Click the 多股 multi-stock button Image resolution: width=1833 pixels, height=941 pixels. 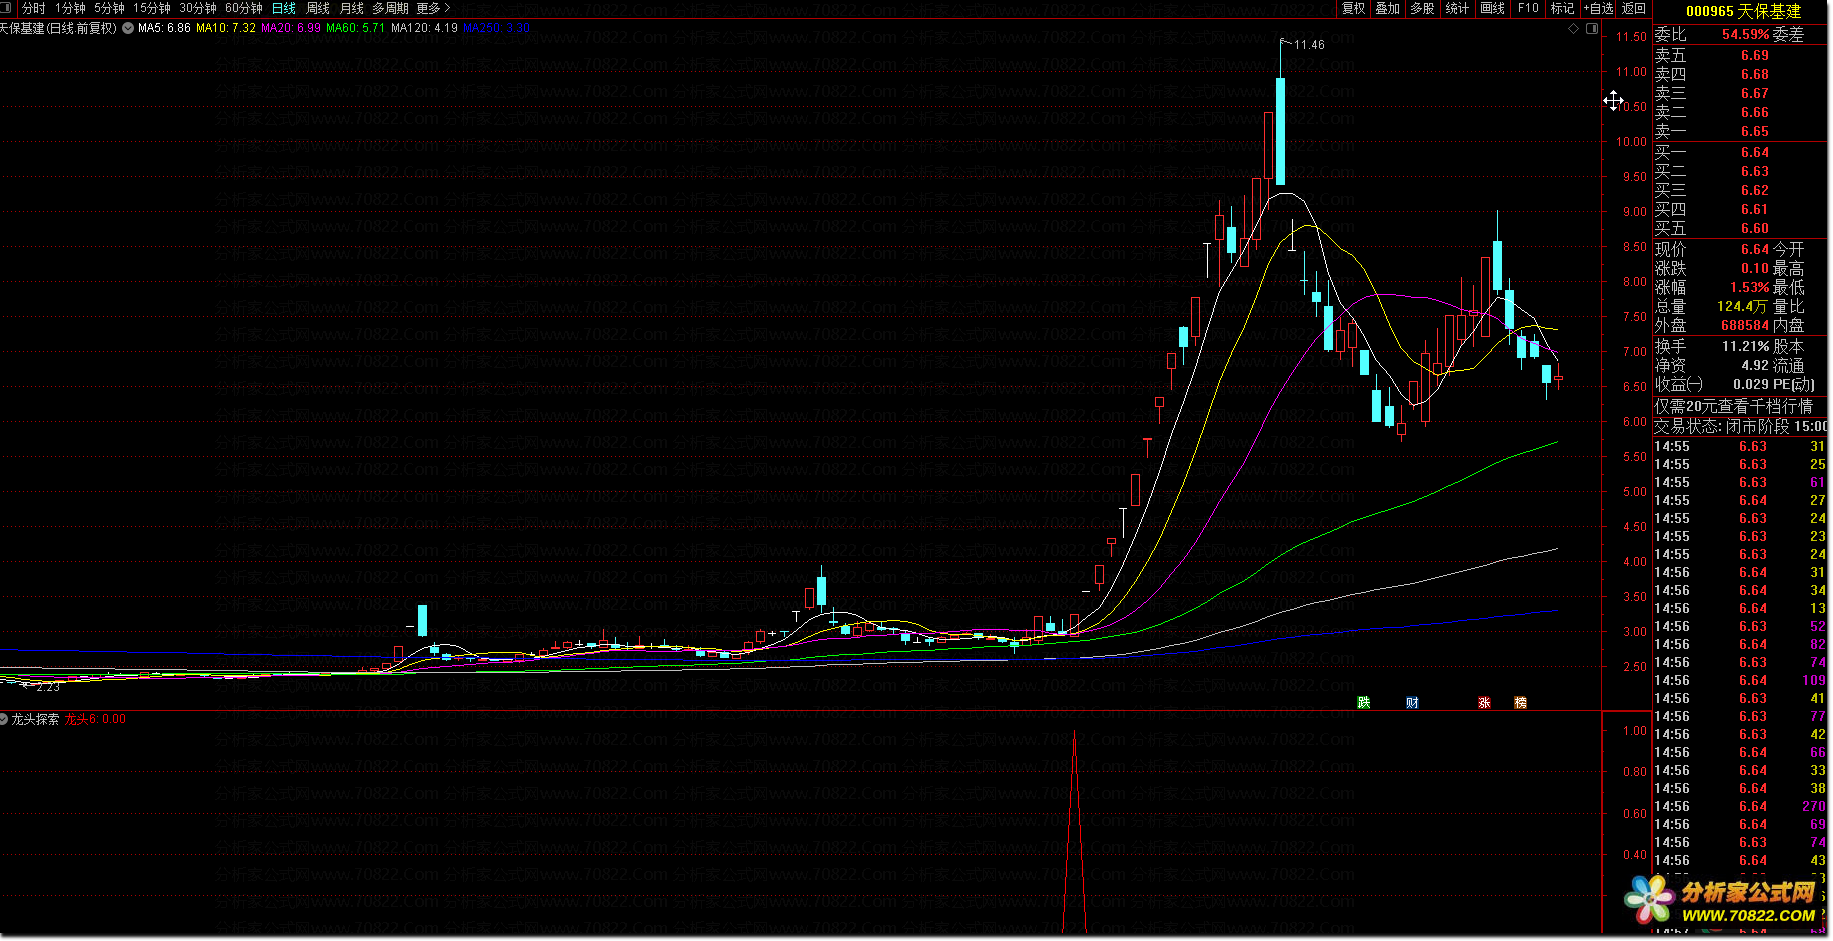click(1422, 8)
